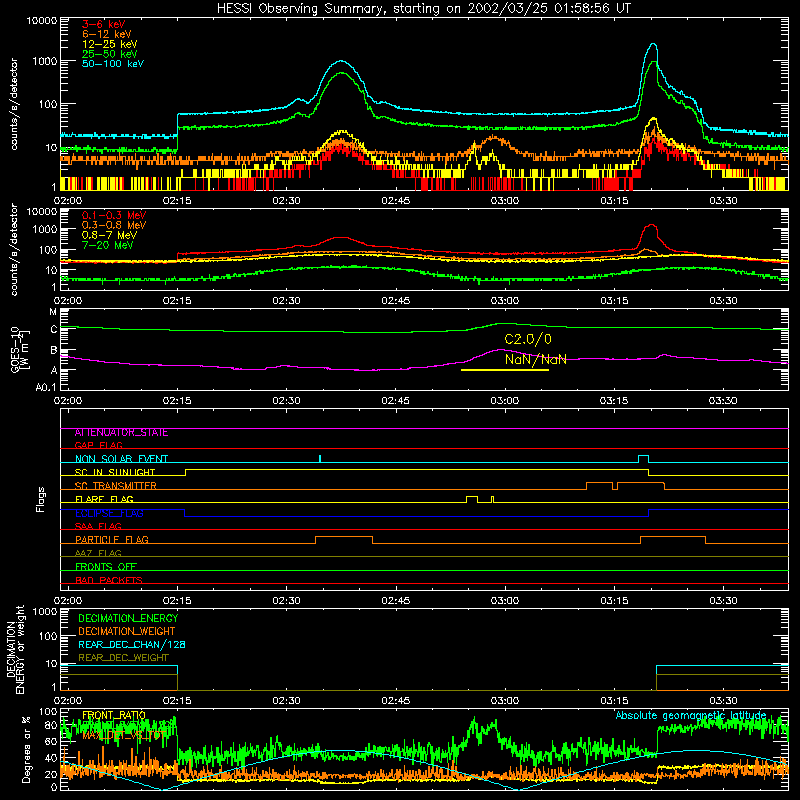Click the DECIMATION_WEIGHT legend label
800x800 pixels.
click(127, 632)
